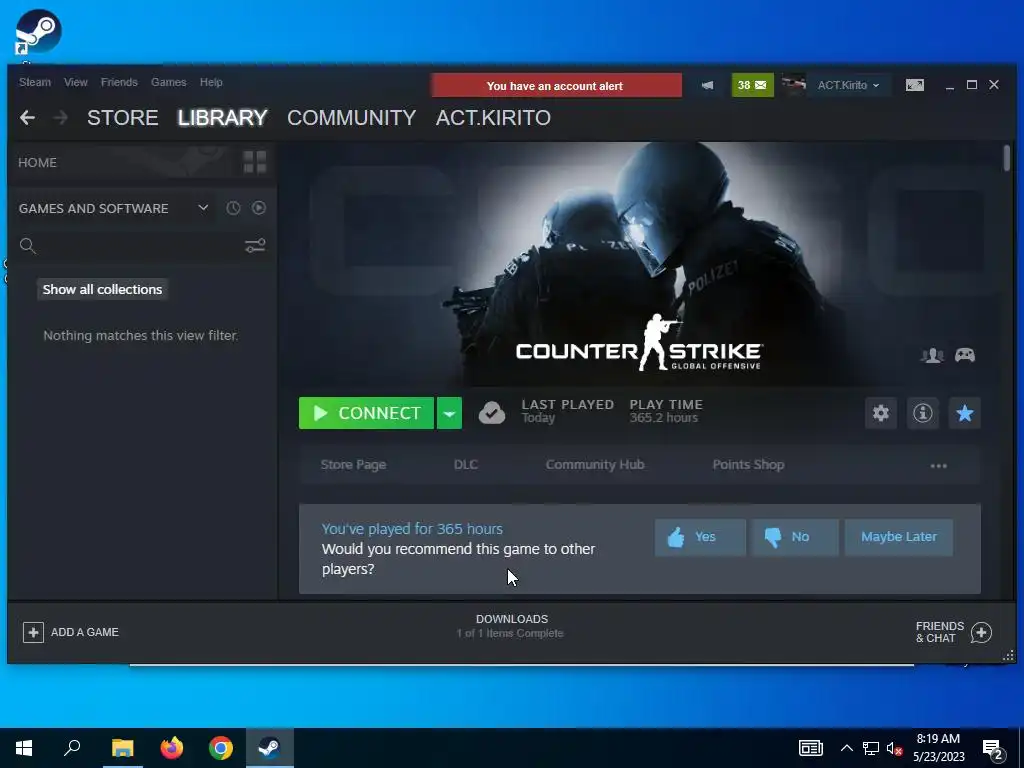1024x768 pixels.
Task: Show game info with the i icon
Action: click(923, 413)
